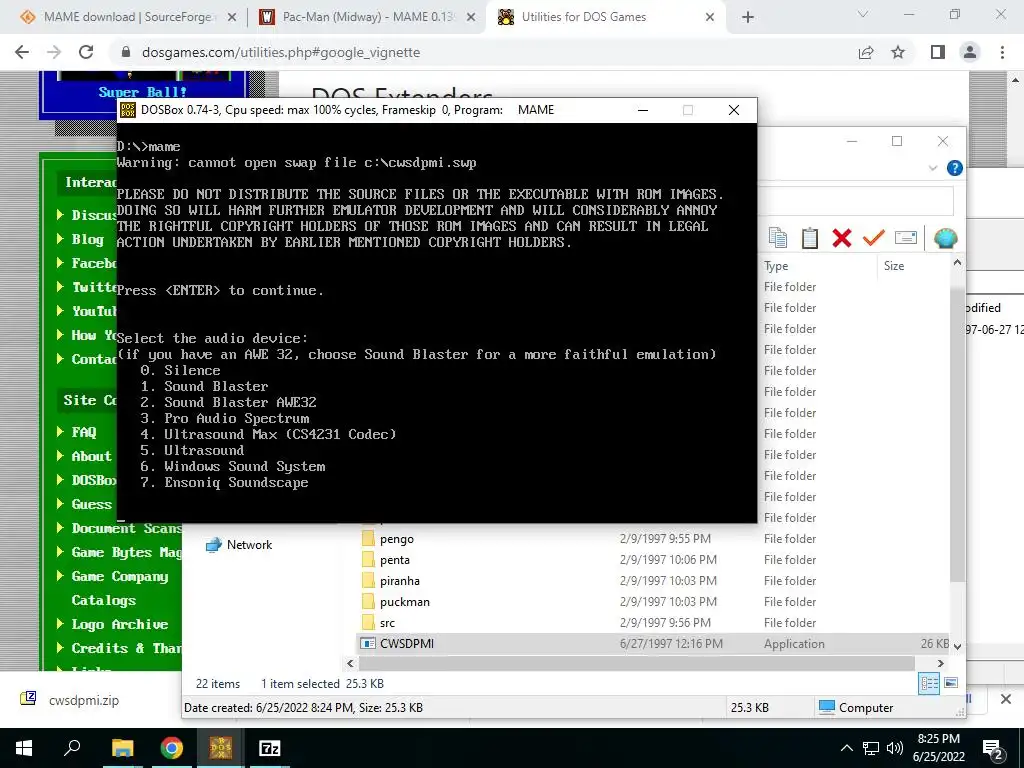The image size is (1024, 768).
Task: Switch to MAME download SourceForge tab
Action: (x=128, y=17)
